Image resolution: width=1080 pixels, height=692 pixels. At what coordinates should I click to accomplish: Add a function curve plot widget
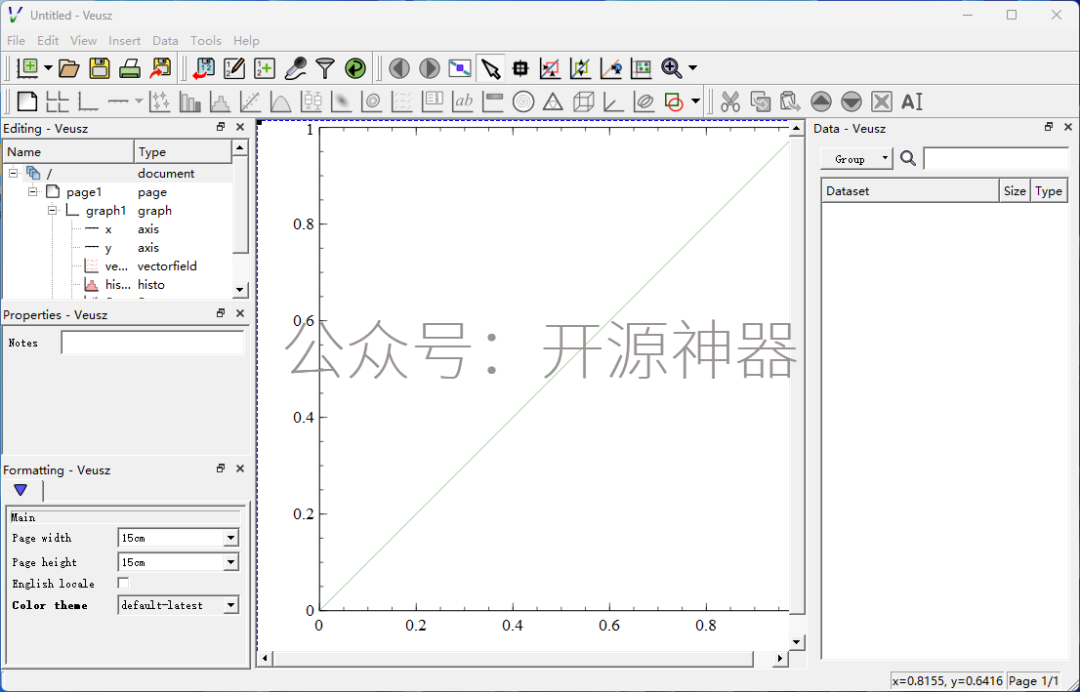pyautogui.click(x=281, y=102)
